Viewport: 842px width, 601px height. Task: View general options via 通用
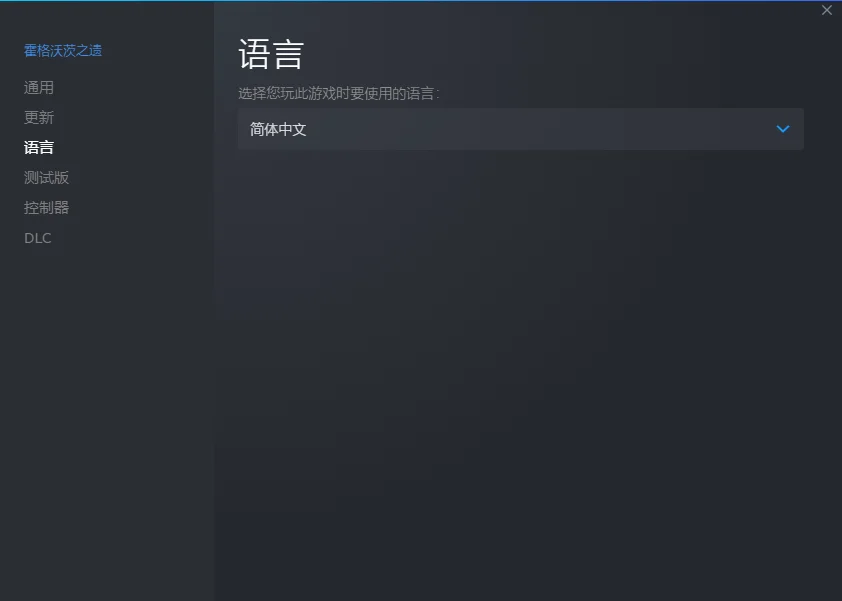click(39, 88)
